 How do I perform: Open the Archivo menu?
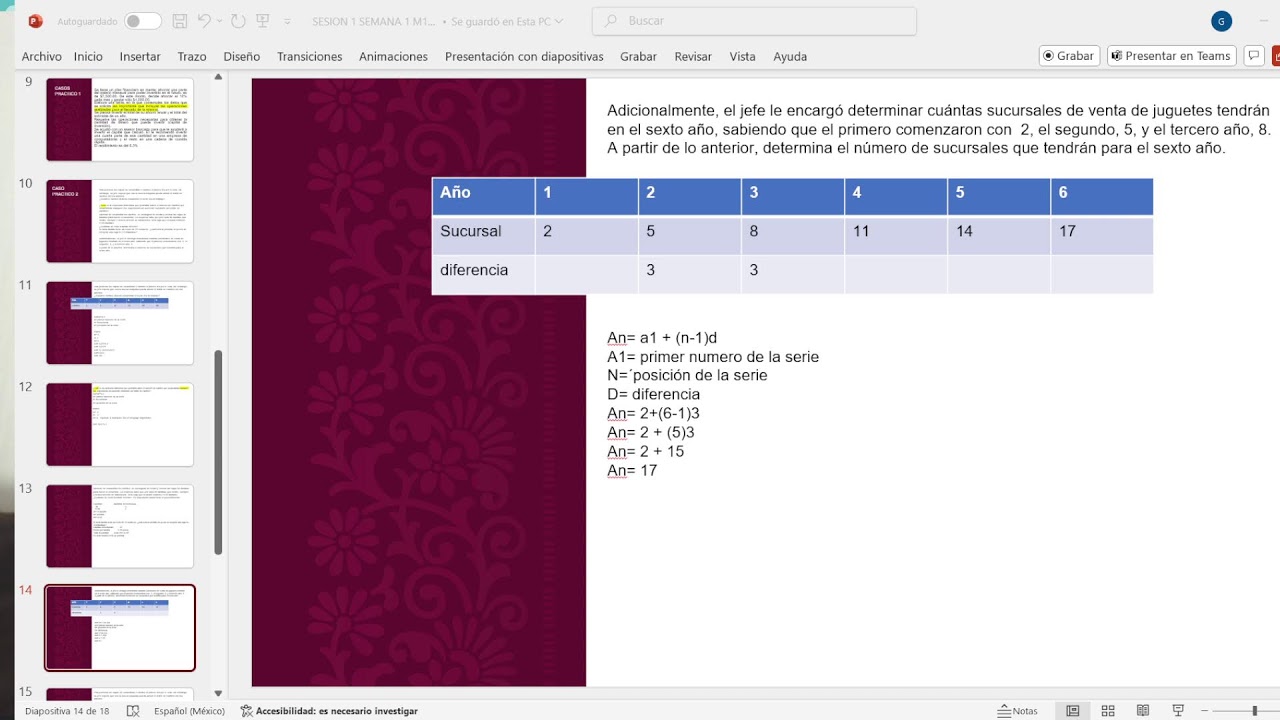42,57
